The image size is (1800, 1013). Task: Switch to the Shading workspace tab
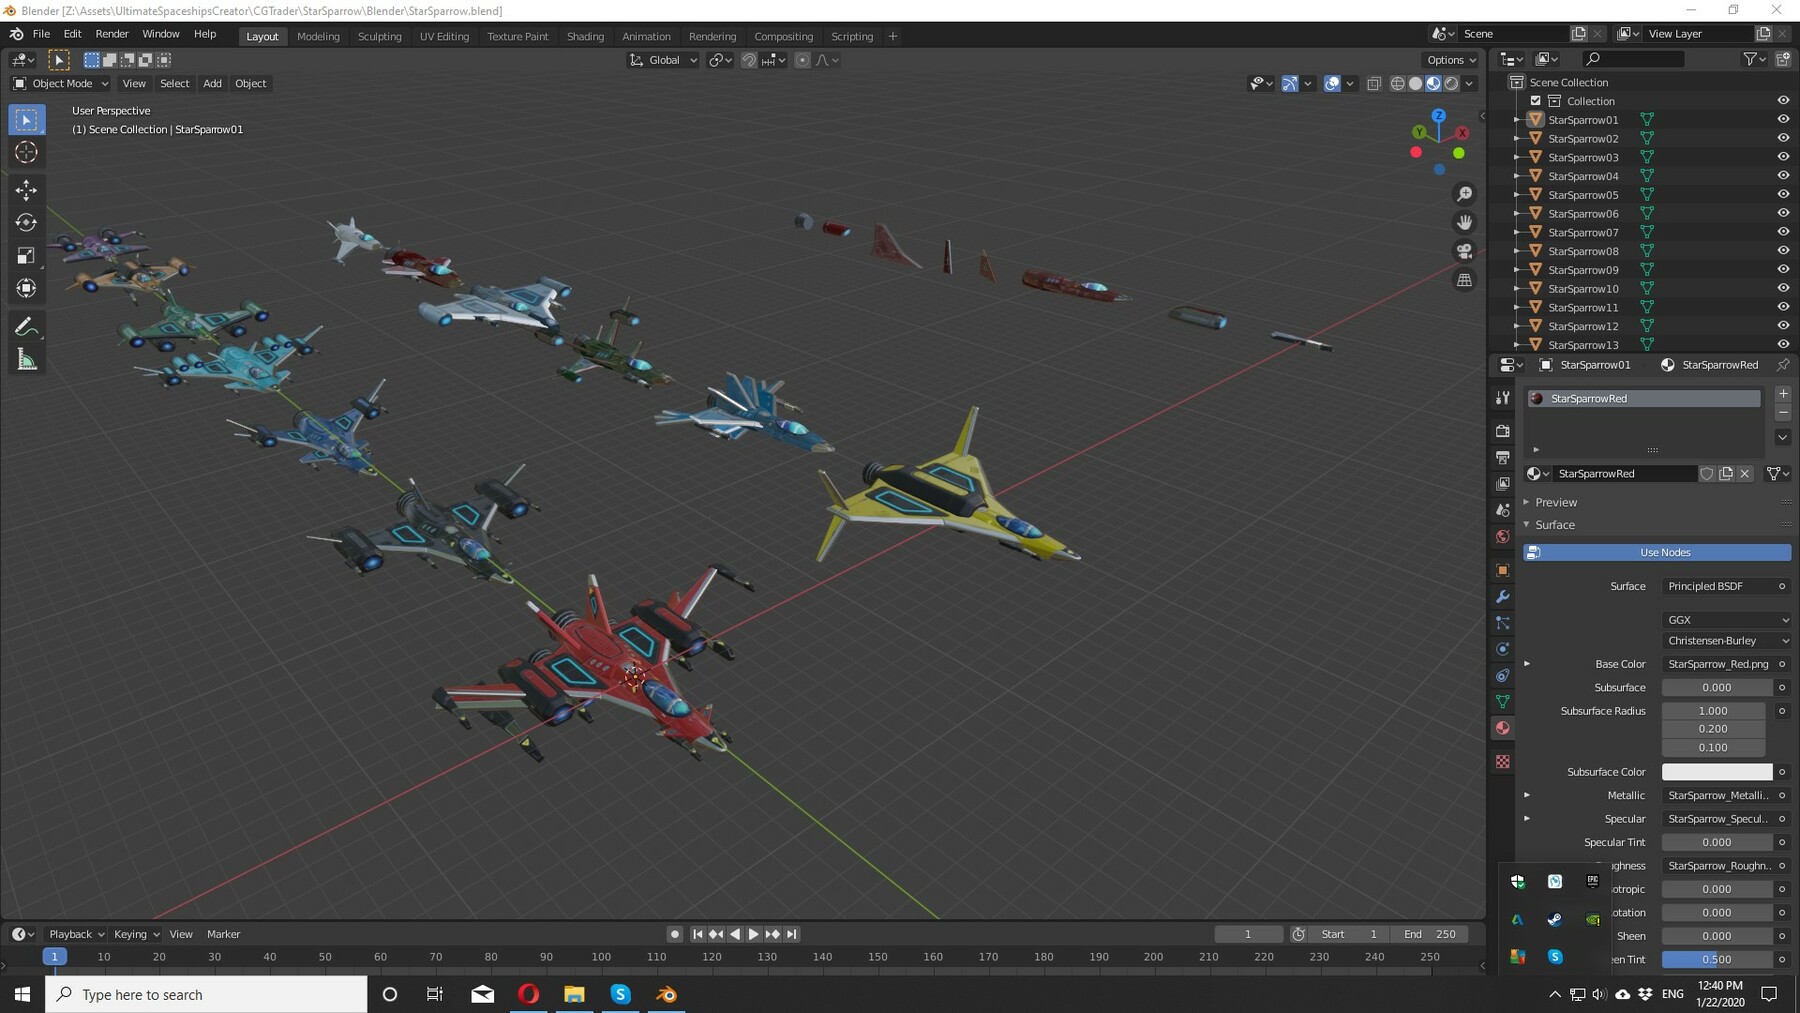click(585, 36)
